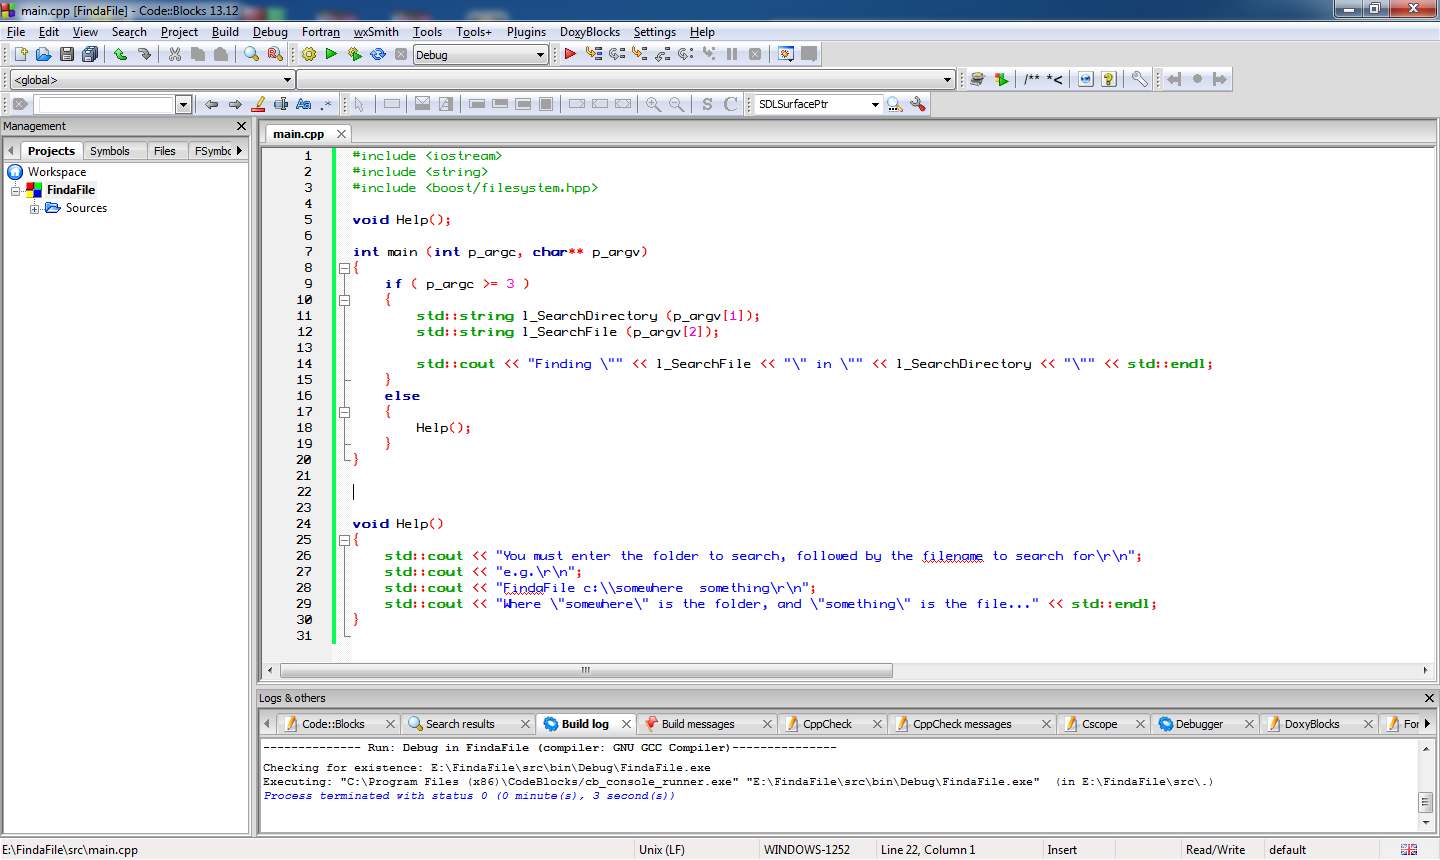Jump back with the left arrow icon
Image resolution: width=1440 pixels, height=860 pixels.
[211, 104]
